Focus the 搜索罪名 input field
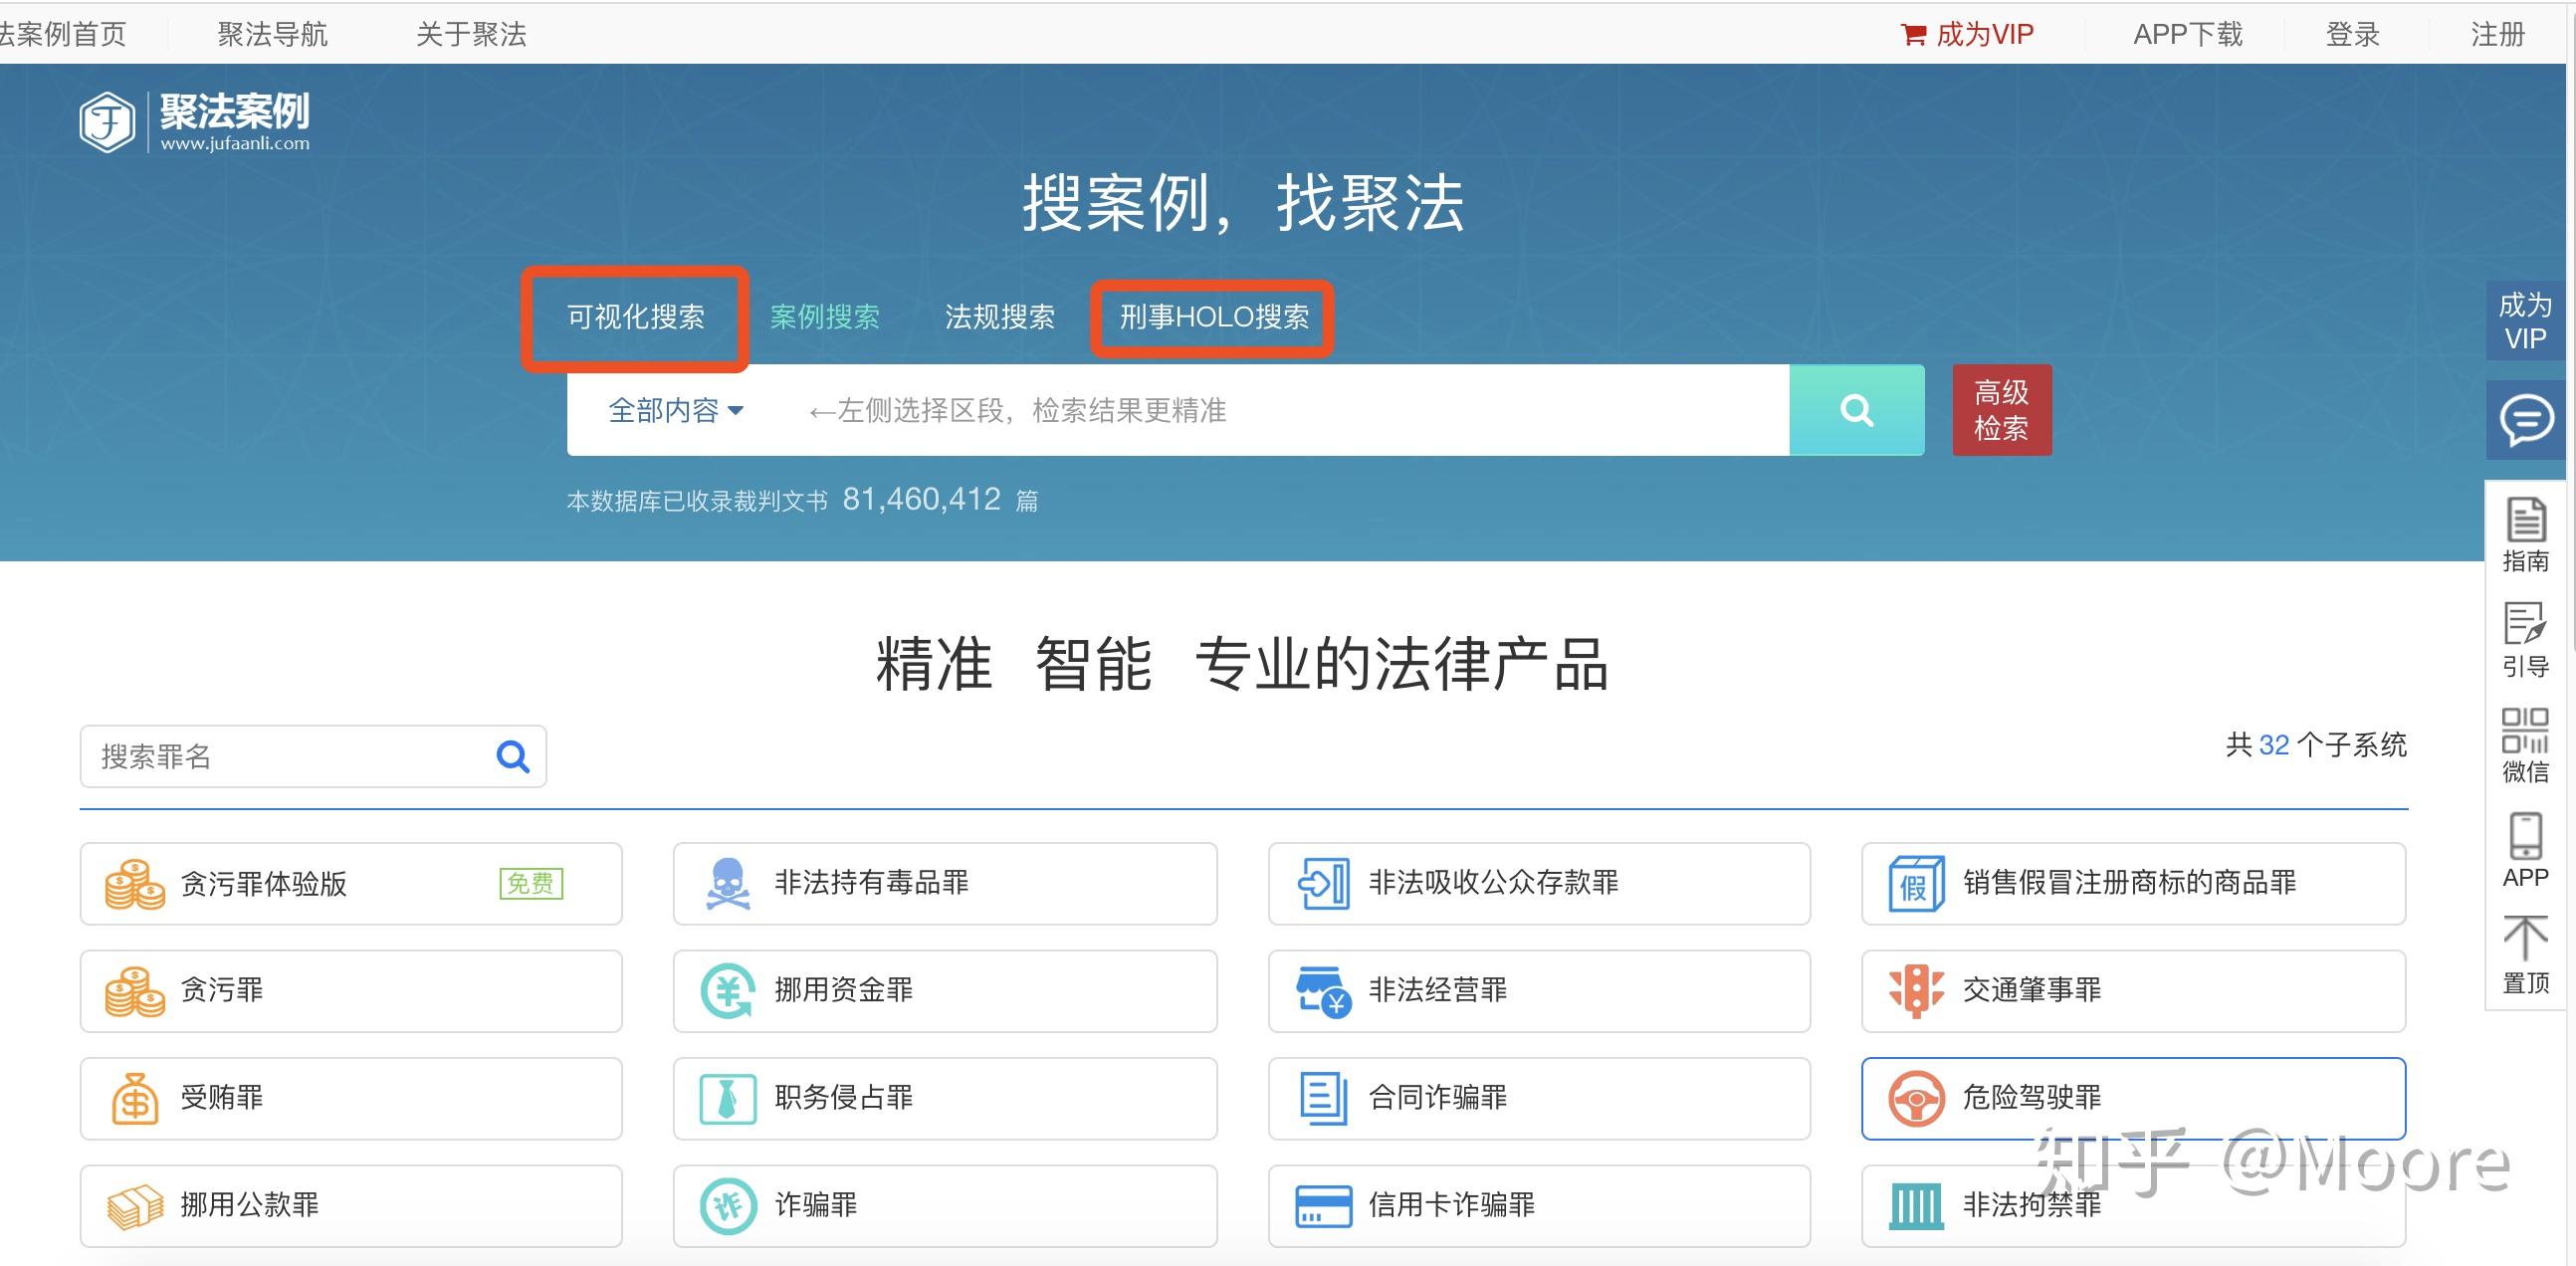 (x=290, y=757)
